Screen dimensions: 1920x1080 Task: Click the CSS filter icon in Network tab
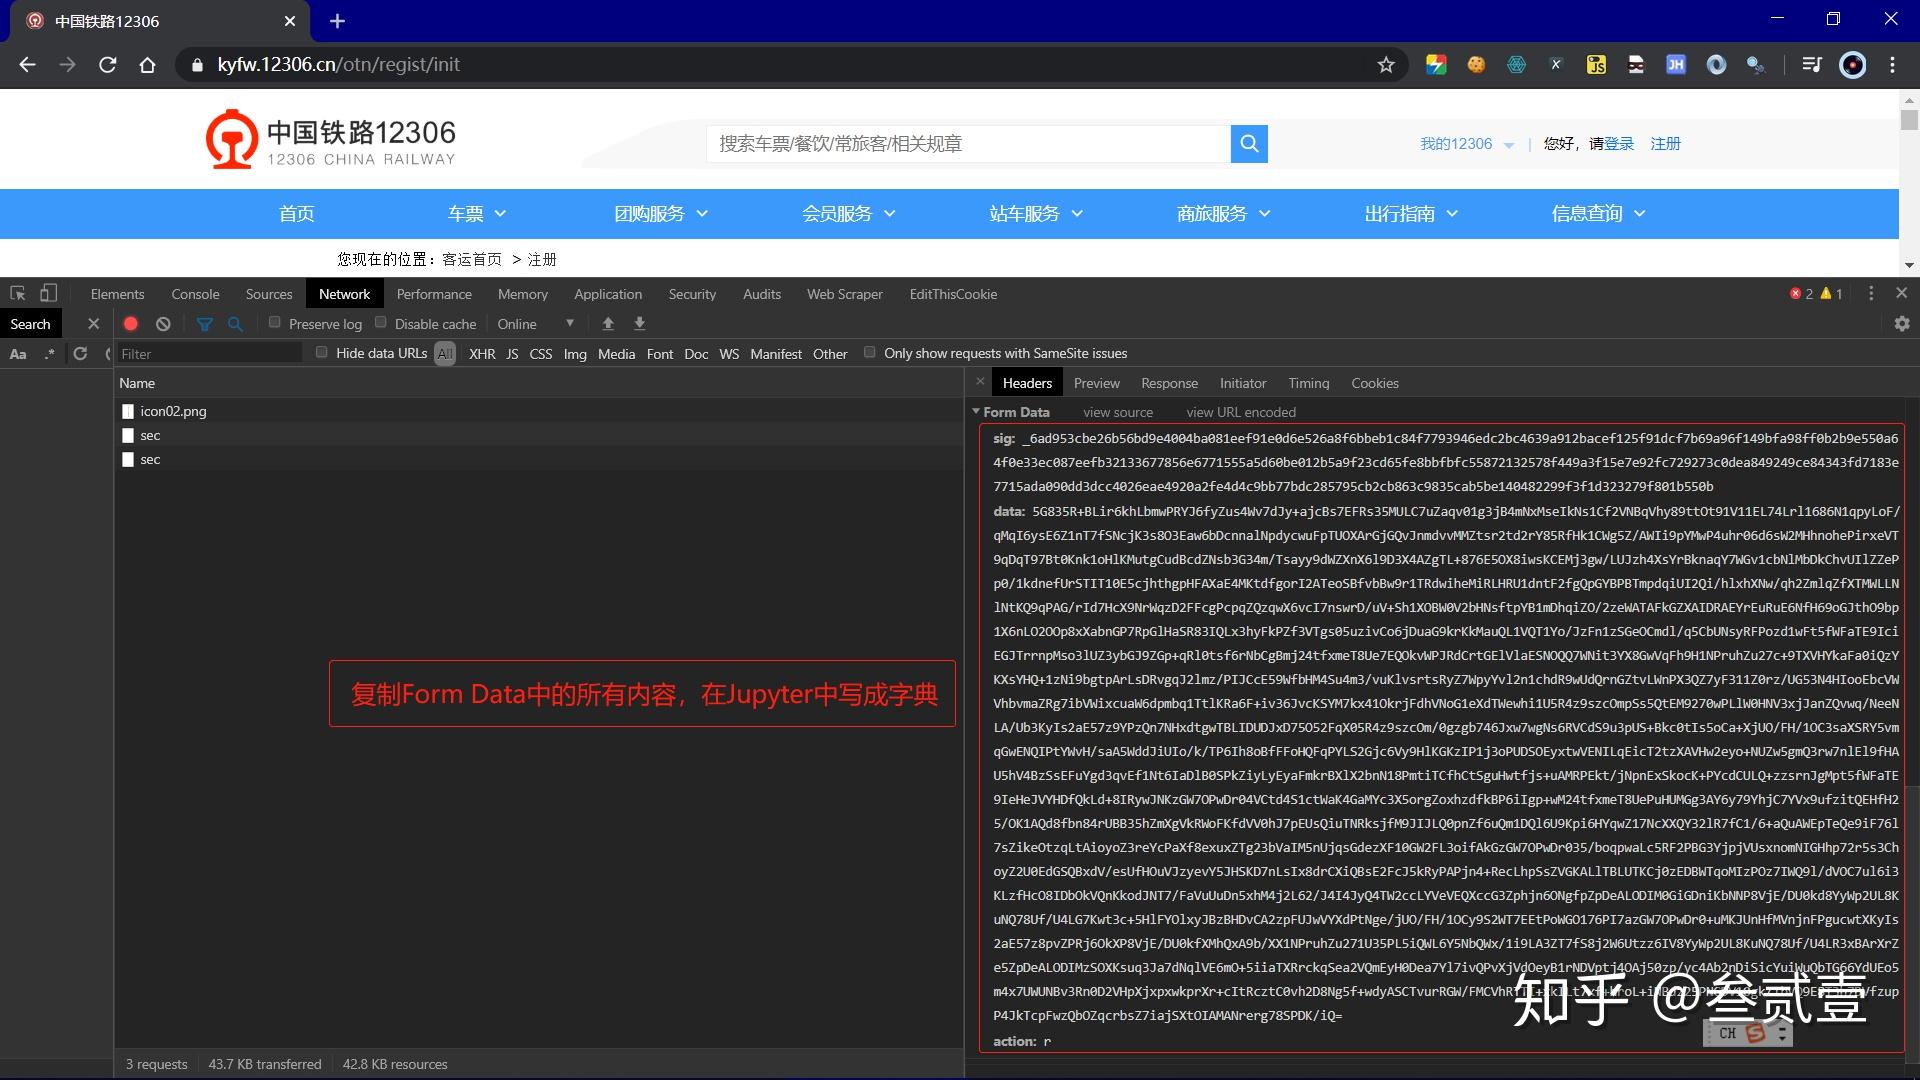click(542, 353)
